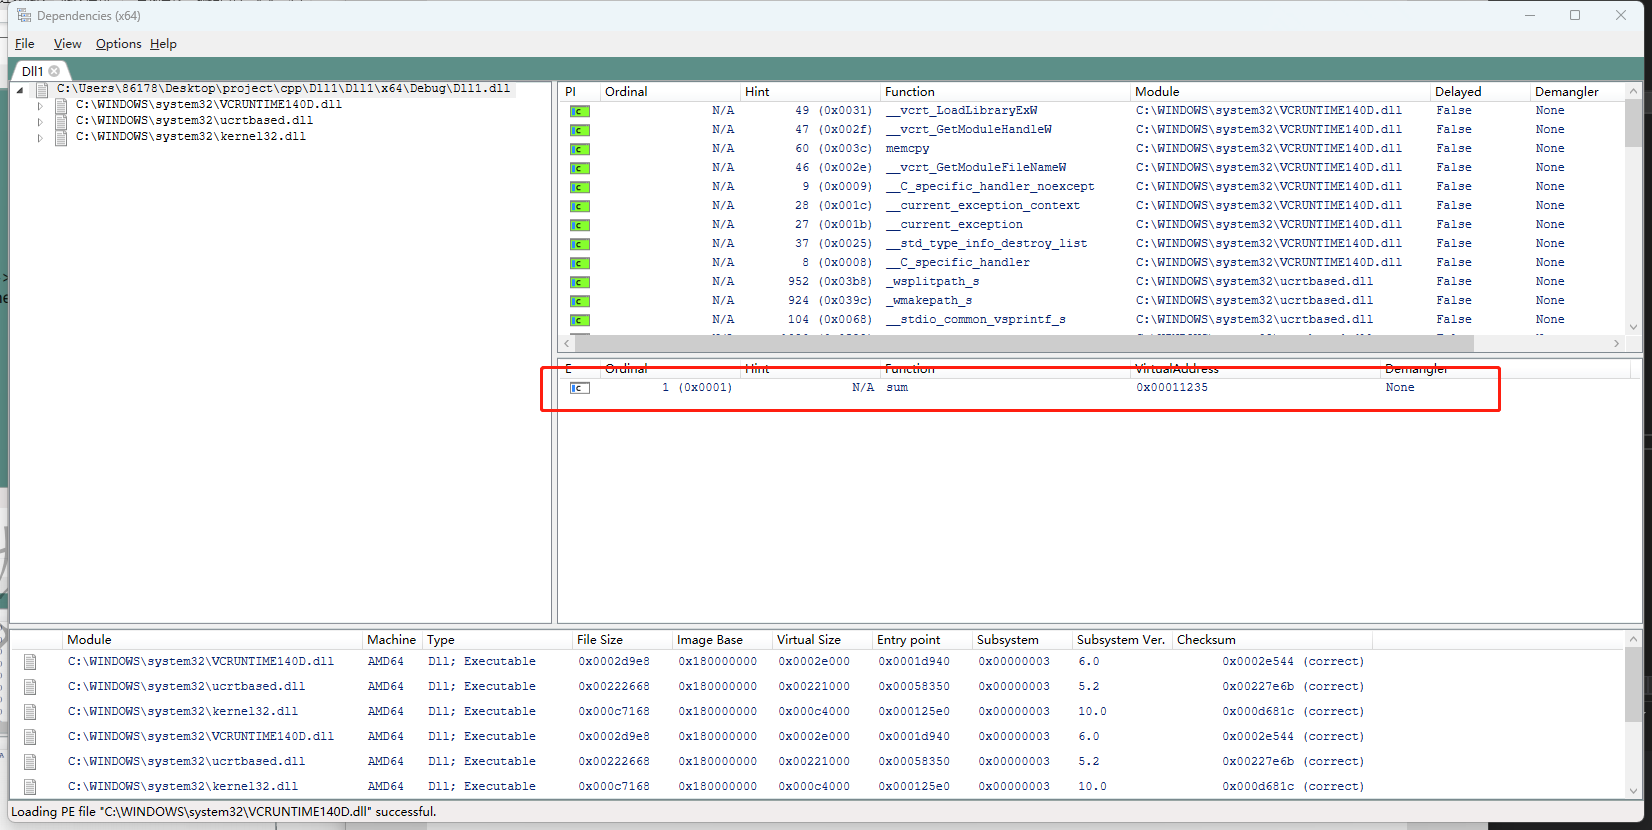Select VCRUNTIME140D.dll in the dependency tree
The height and width of the screenshot is (830, 1652).
tap(209, 104)
